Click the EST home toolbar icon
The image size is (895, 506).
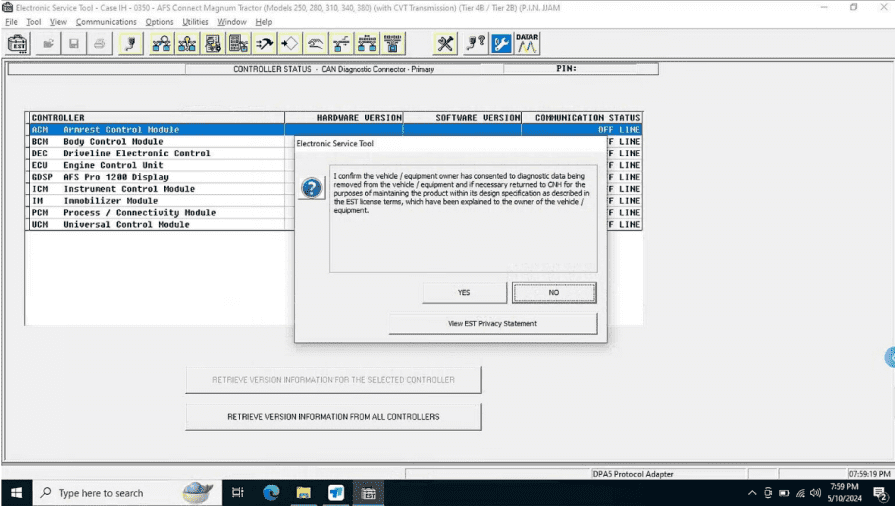coord(17,44)
